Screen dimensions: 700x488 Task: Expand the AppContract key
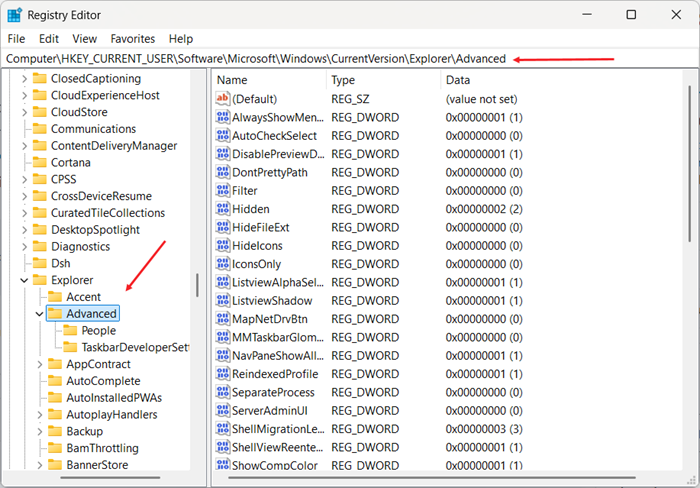coord(40,364)
